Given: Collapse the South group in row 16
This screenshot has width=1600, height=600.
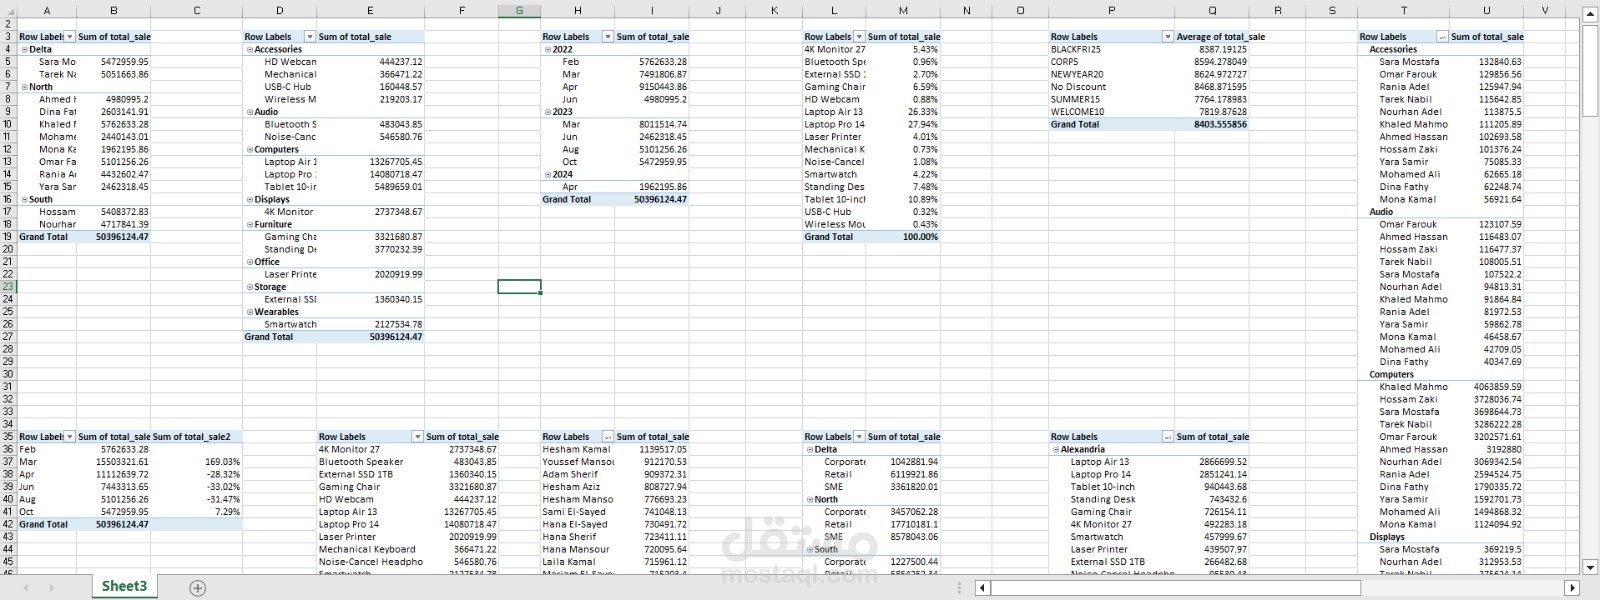Looking at the screenshot, I should (x=25, y=199).
